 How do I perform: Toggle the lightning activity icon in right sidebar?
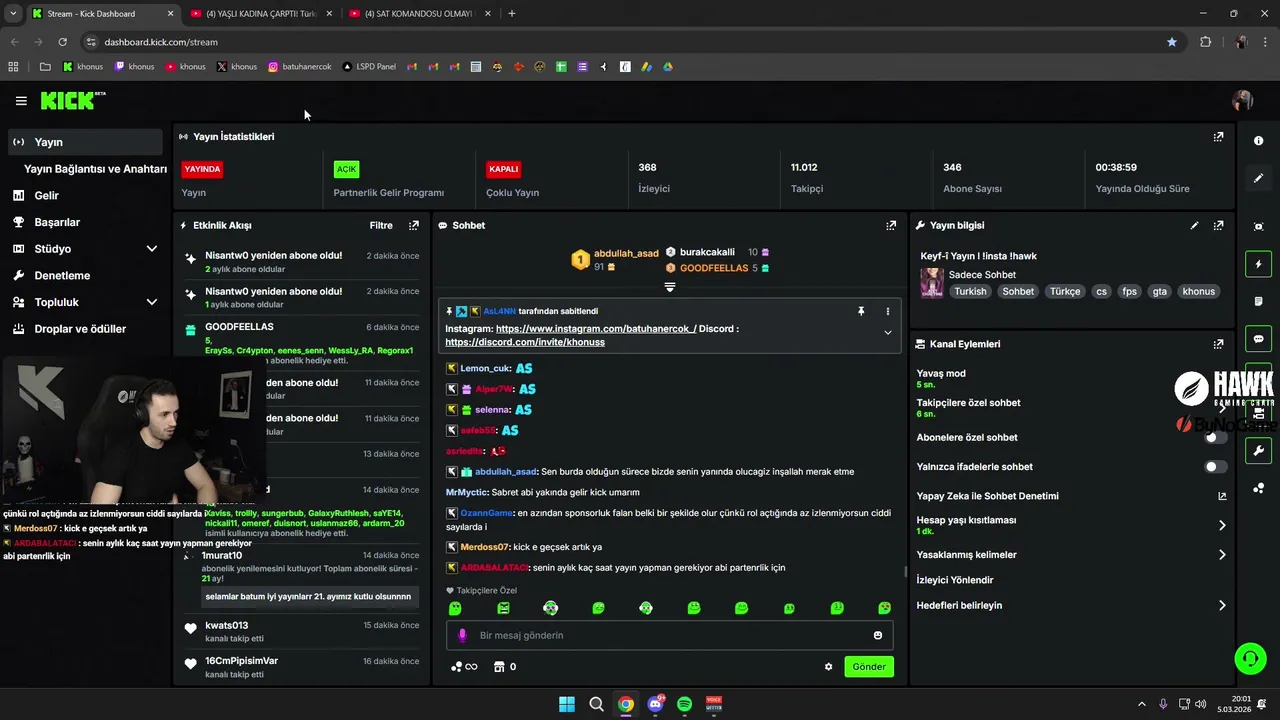1258,264
